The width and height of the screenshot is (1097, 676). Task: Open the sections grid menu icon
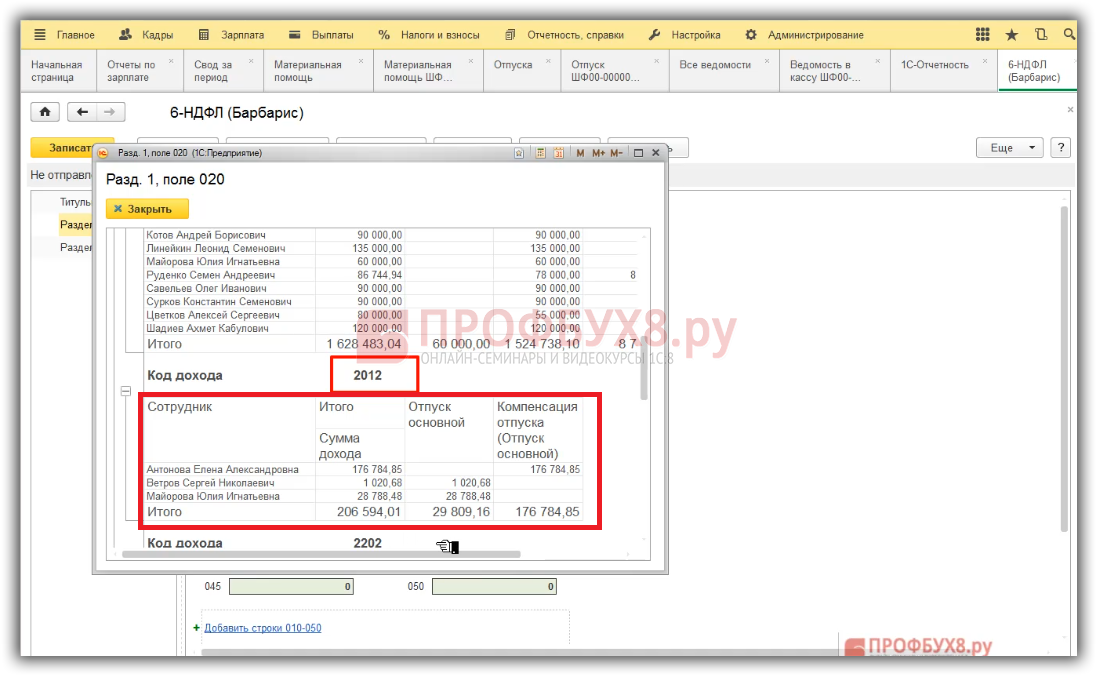tap(983, 35)
